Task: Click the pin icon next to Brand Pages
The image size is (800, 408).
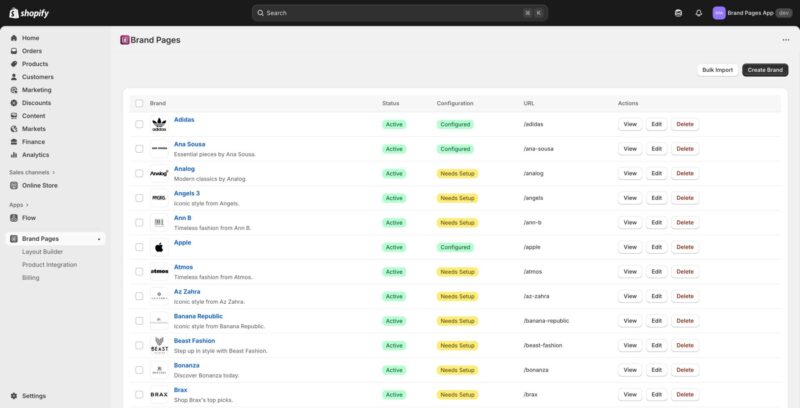Action: [99, 239]
